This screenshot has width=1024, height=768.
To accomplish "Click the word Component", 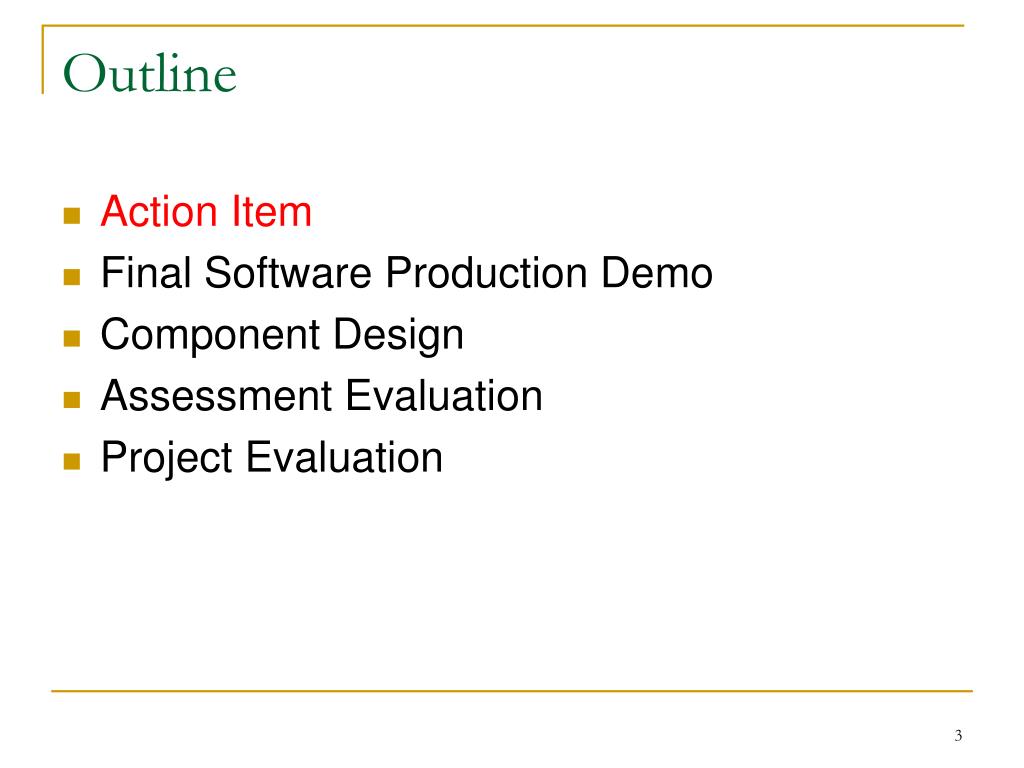I will point(210,336).
